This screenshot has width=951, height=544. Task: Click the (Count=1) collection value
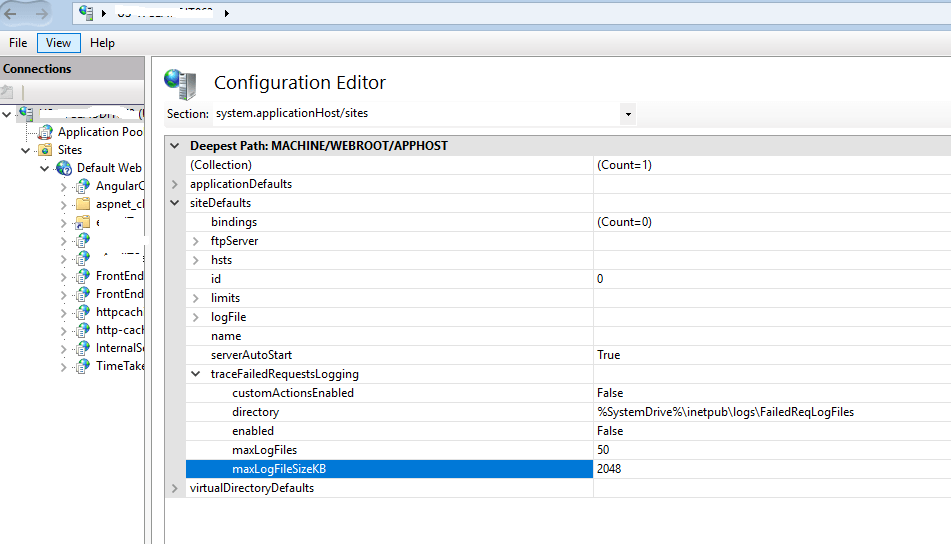click(x=624, y=165)
